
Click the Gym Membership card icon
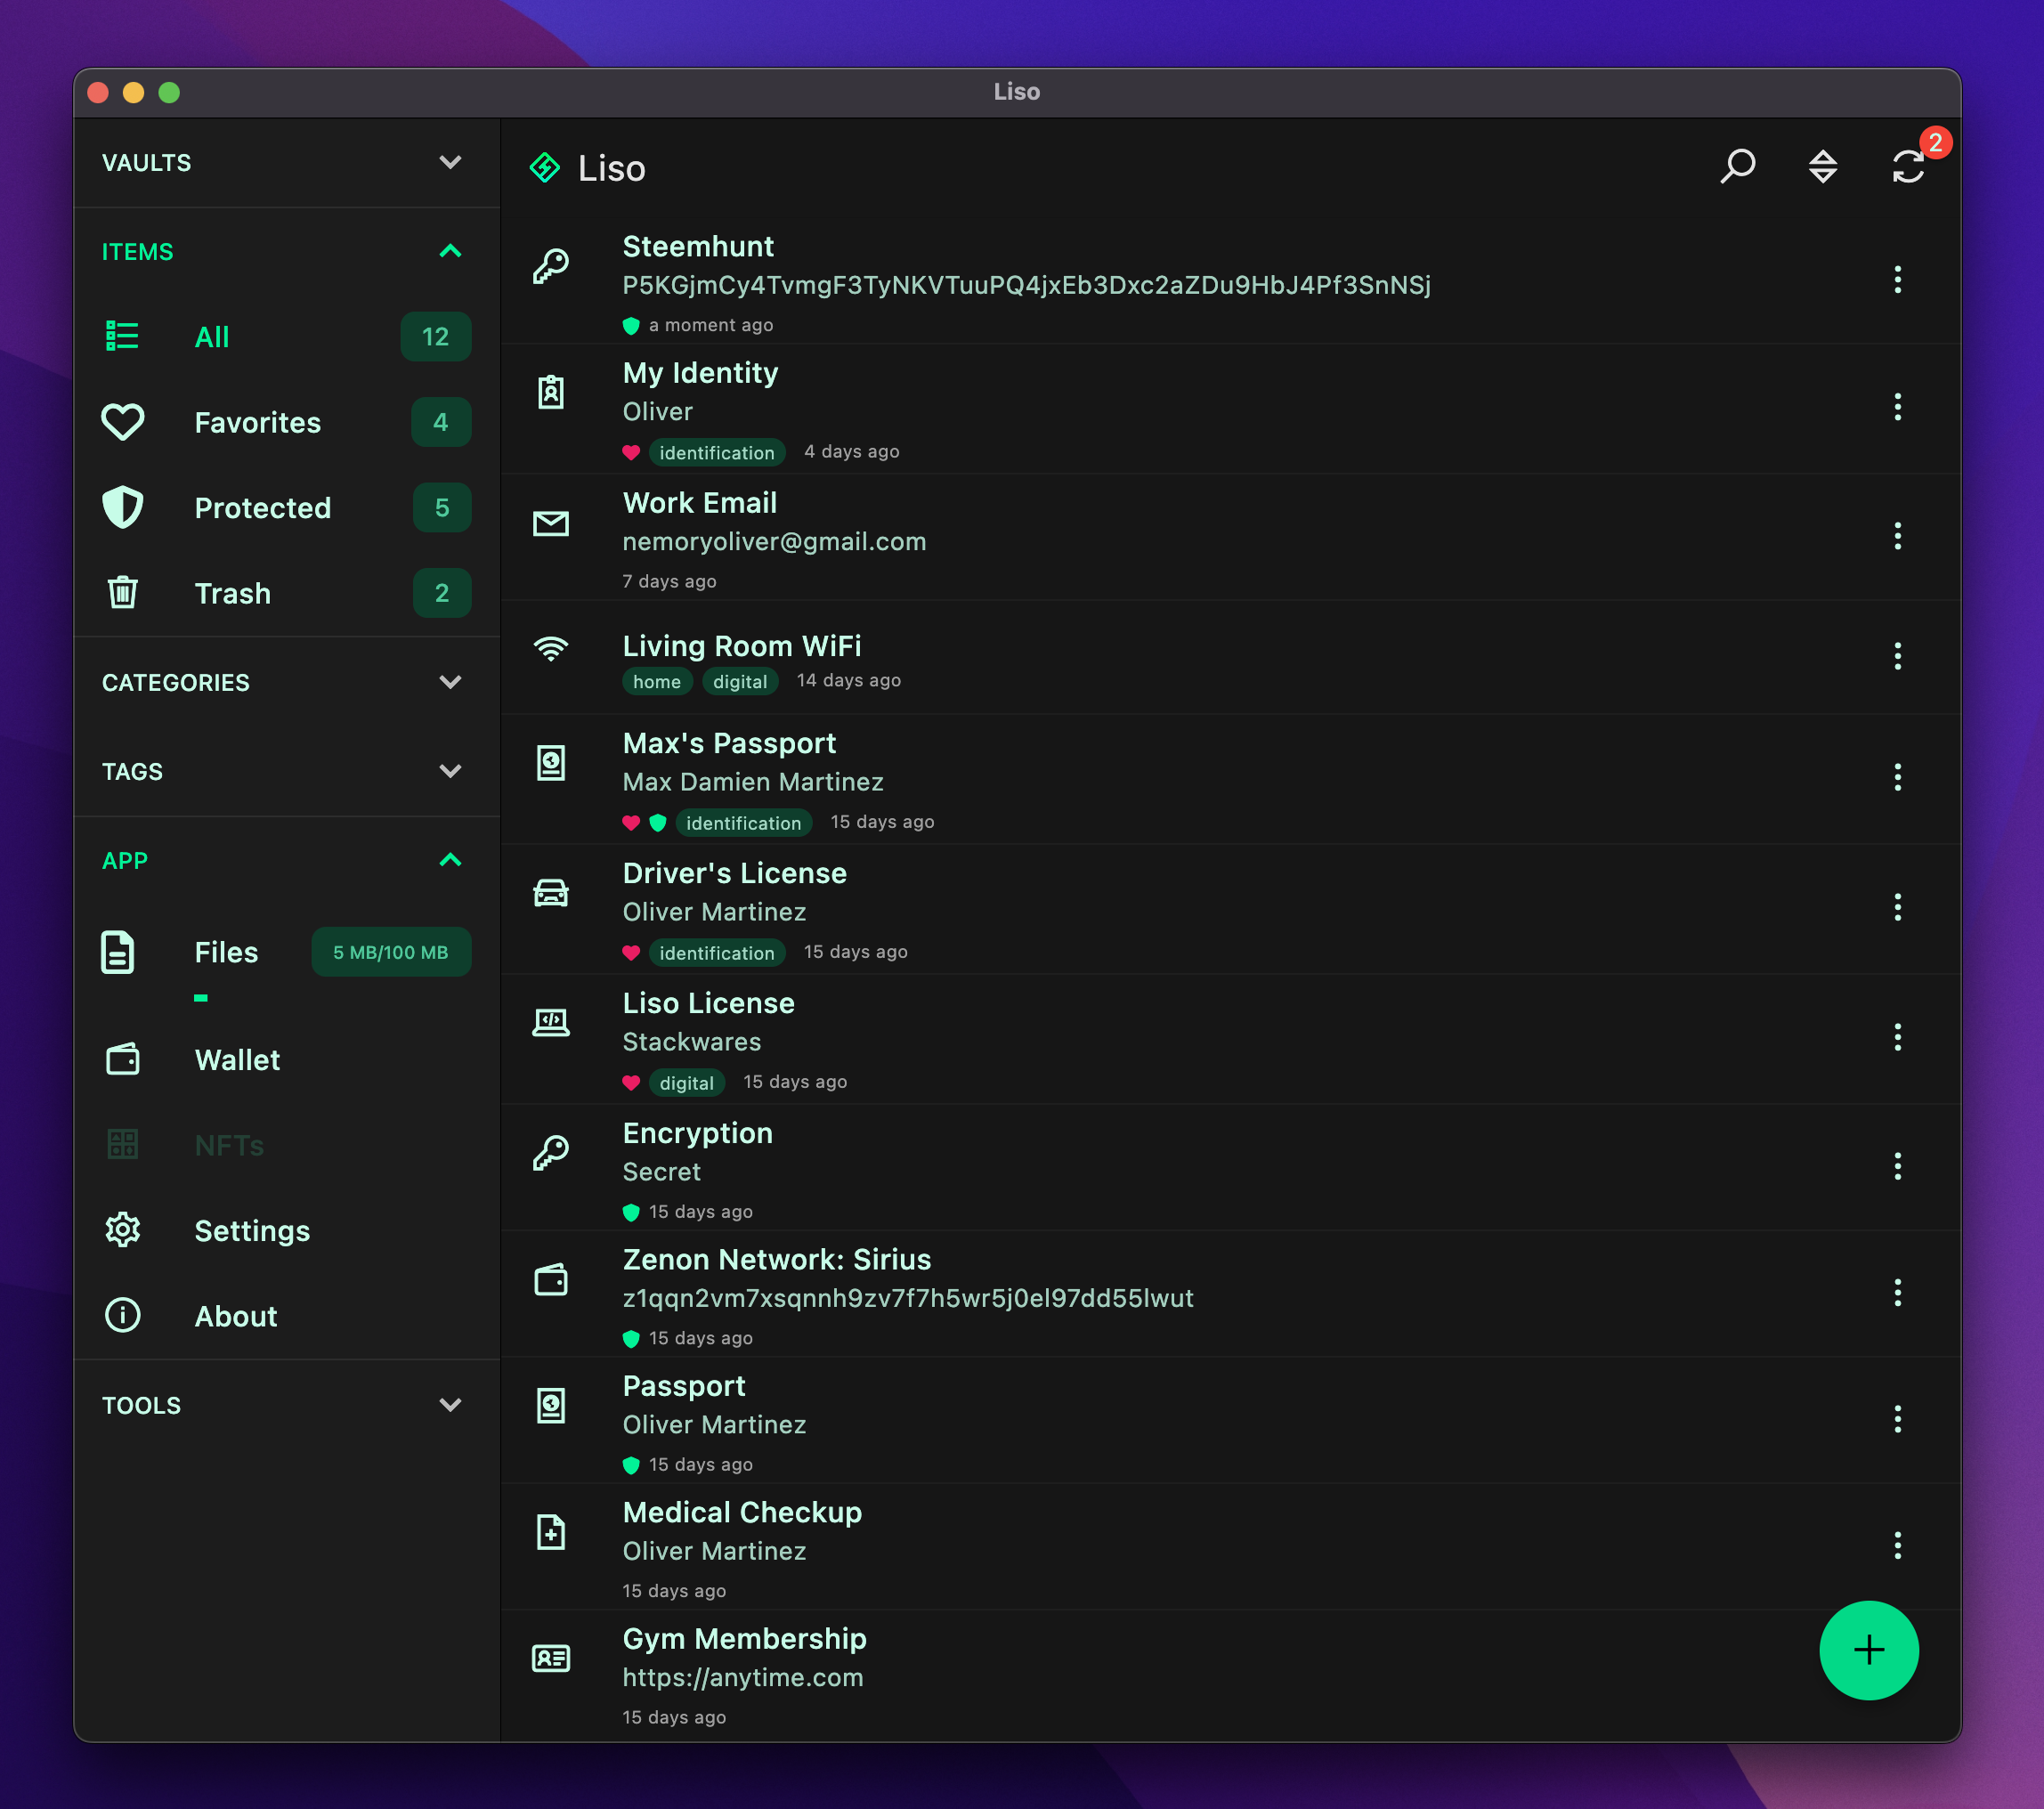pyautogui.click(x=551, y=1658)
